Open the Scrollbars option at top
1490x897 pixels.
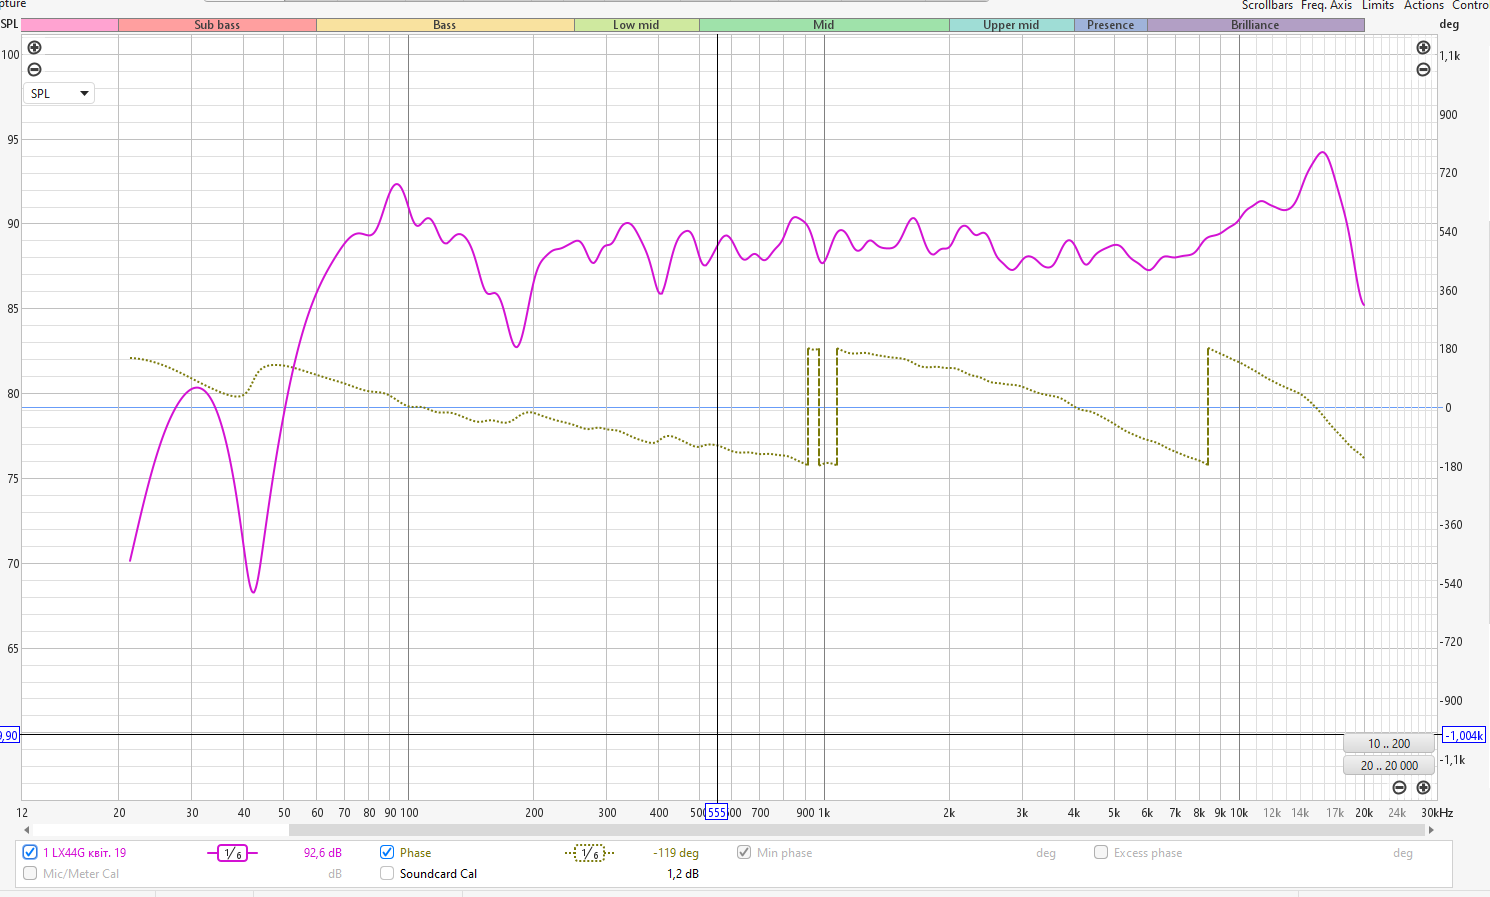coord(1267,5)
